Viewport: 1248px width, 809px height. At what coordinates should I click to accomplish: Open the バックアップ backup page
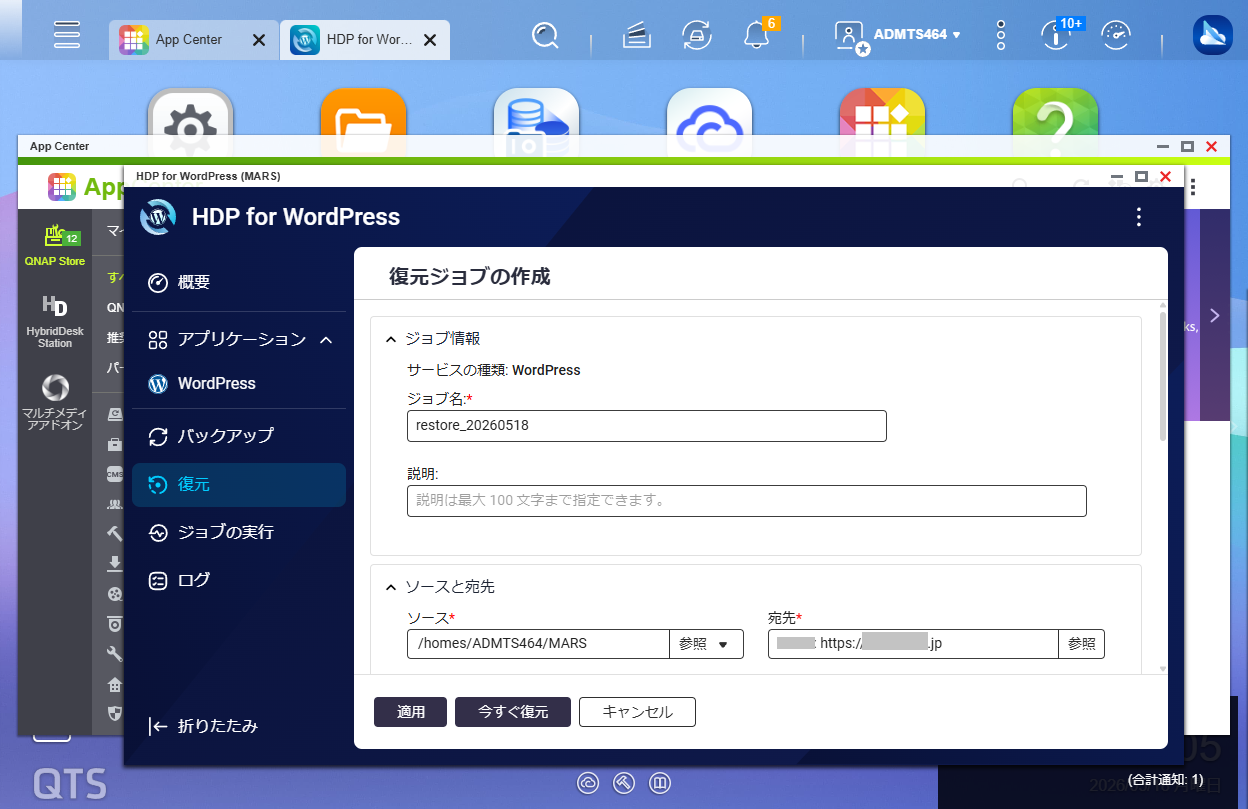click(x=239, y=436)
